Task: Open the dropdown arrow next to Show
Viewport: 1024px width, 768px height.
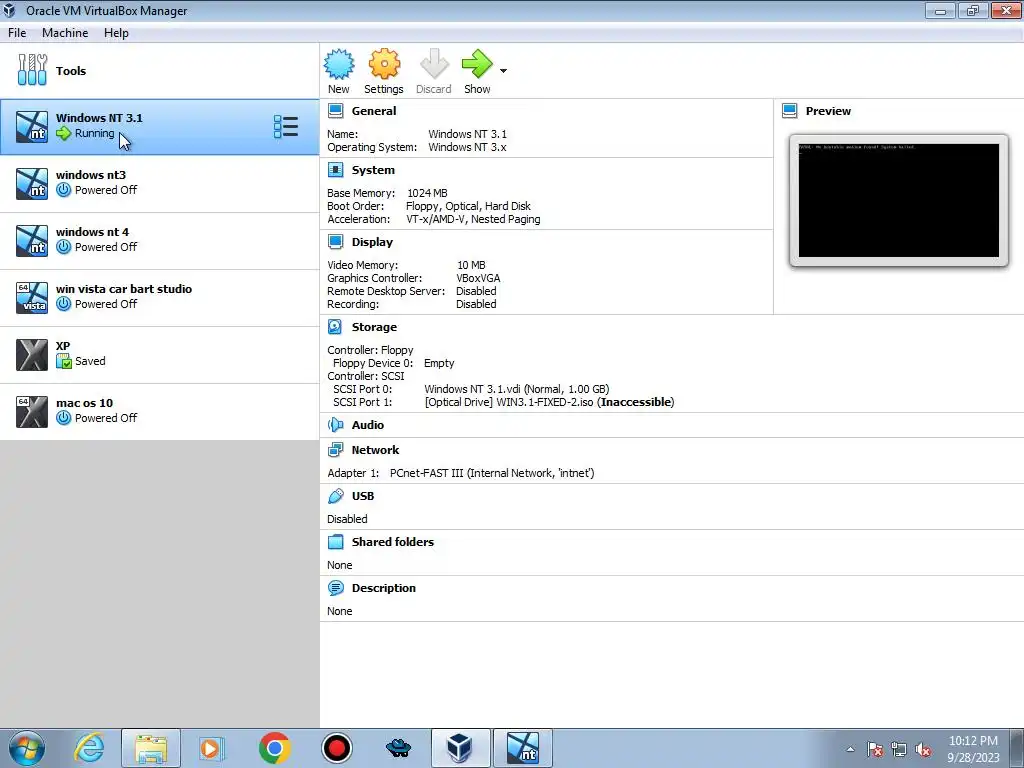Action: [503, 71]
